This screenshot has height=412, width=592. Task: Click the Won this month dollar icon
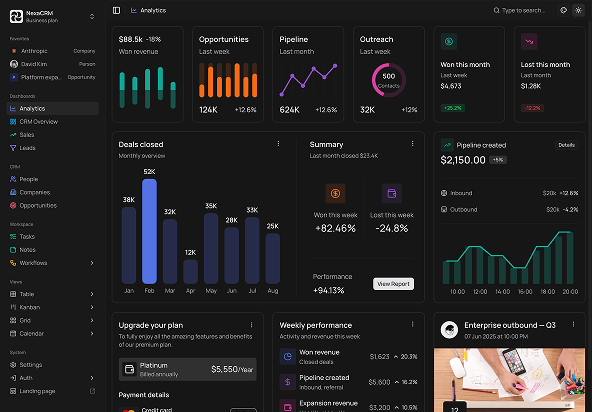click(449, 42)
